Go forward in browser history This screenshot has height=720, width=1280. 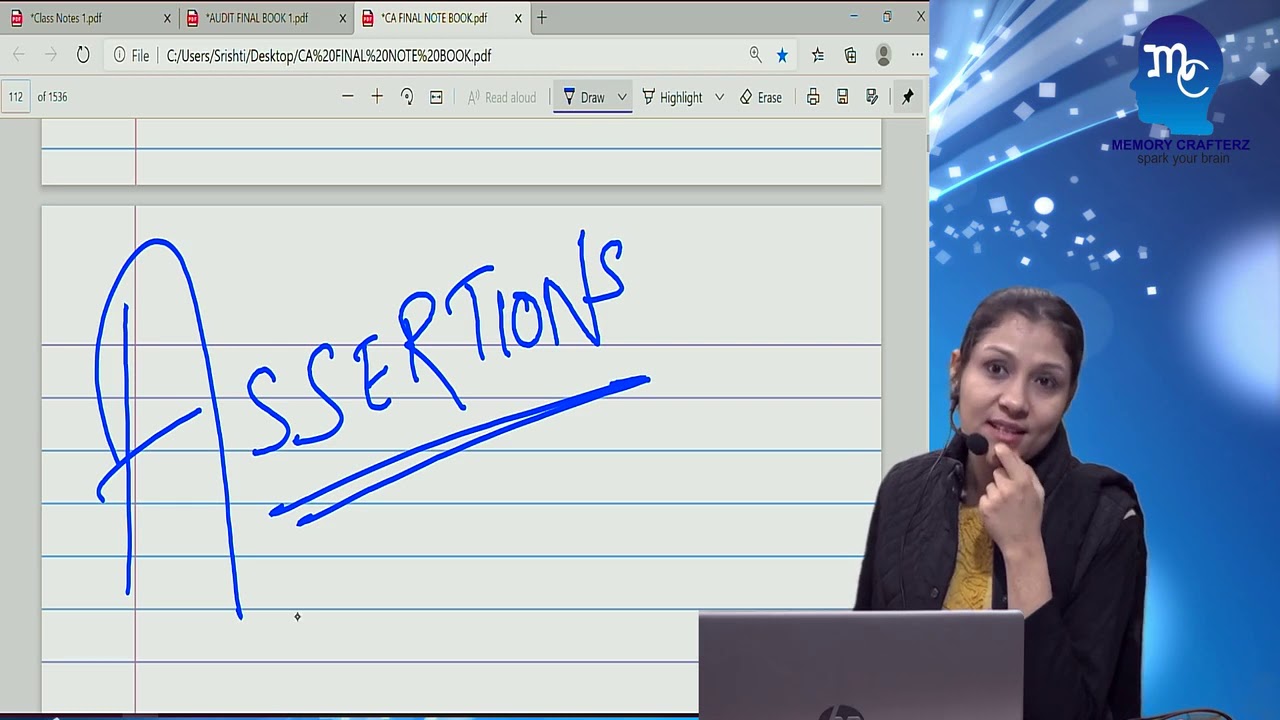(x=51, y=55)
